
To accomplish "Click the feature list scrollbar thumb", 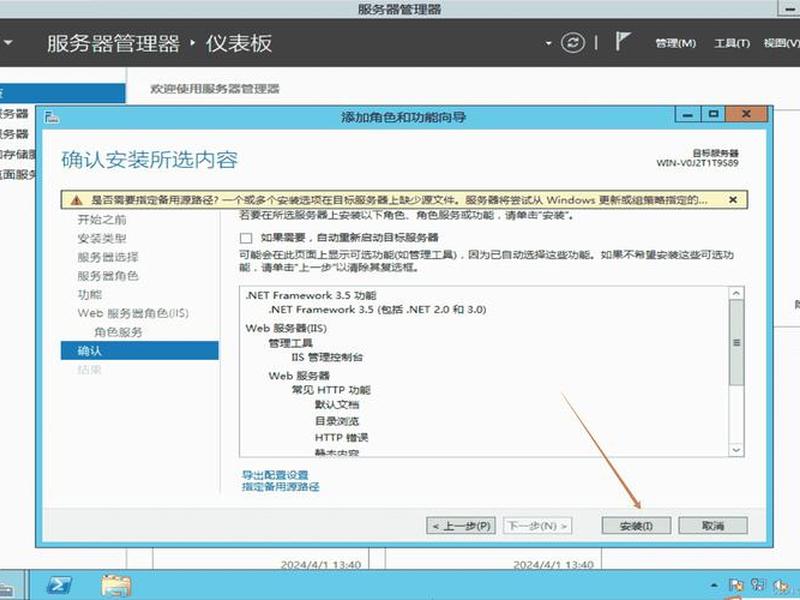I will tap(736, 342).
